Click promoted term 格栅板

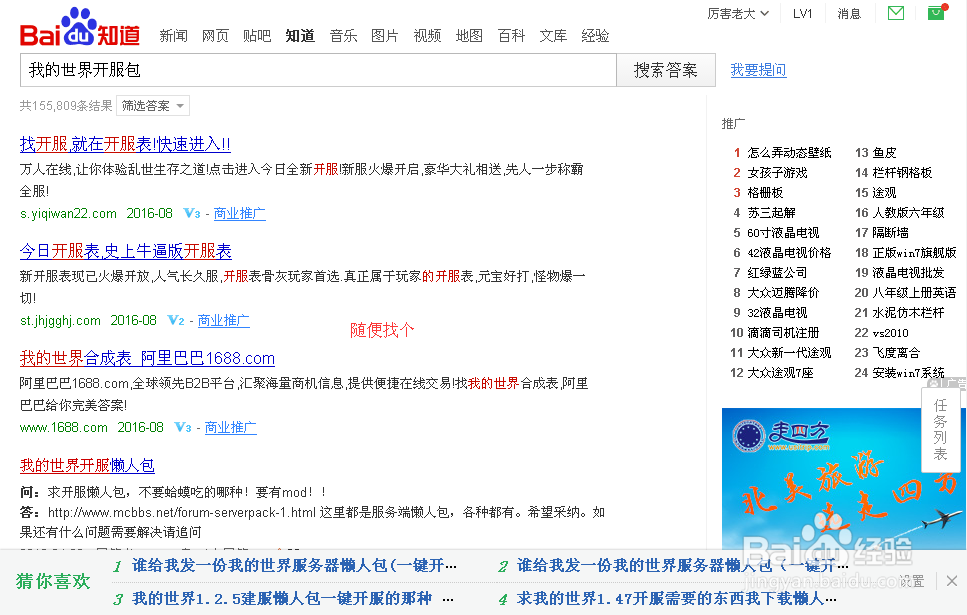765,192
